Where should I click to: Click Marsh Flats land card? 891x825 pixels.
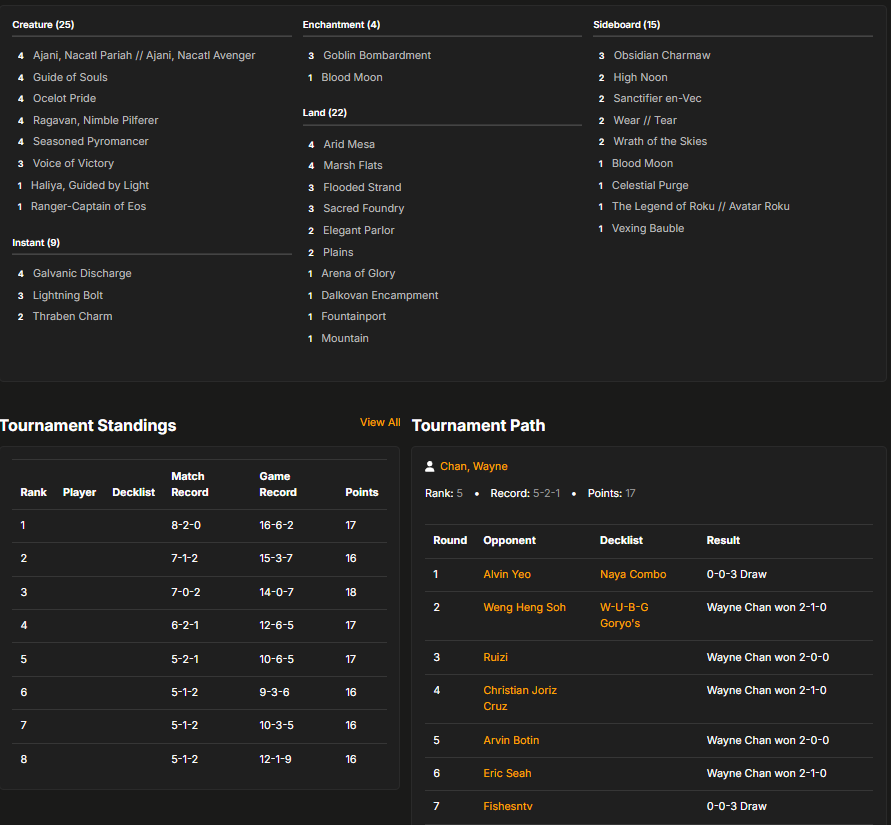[353, 165]
